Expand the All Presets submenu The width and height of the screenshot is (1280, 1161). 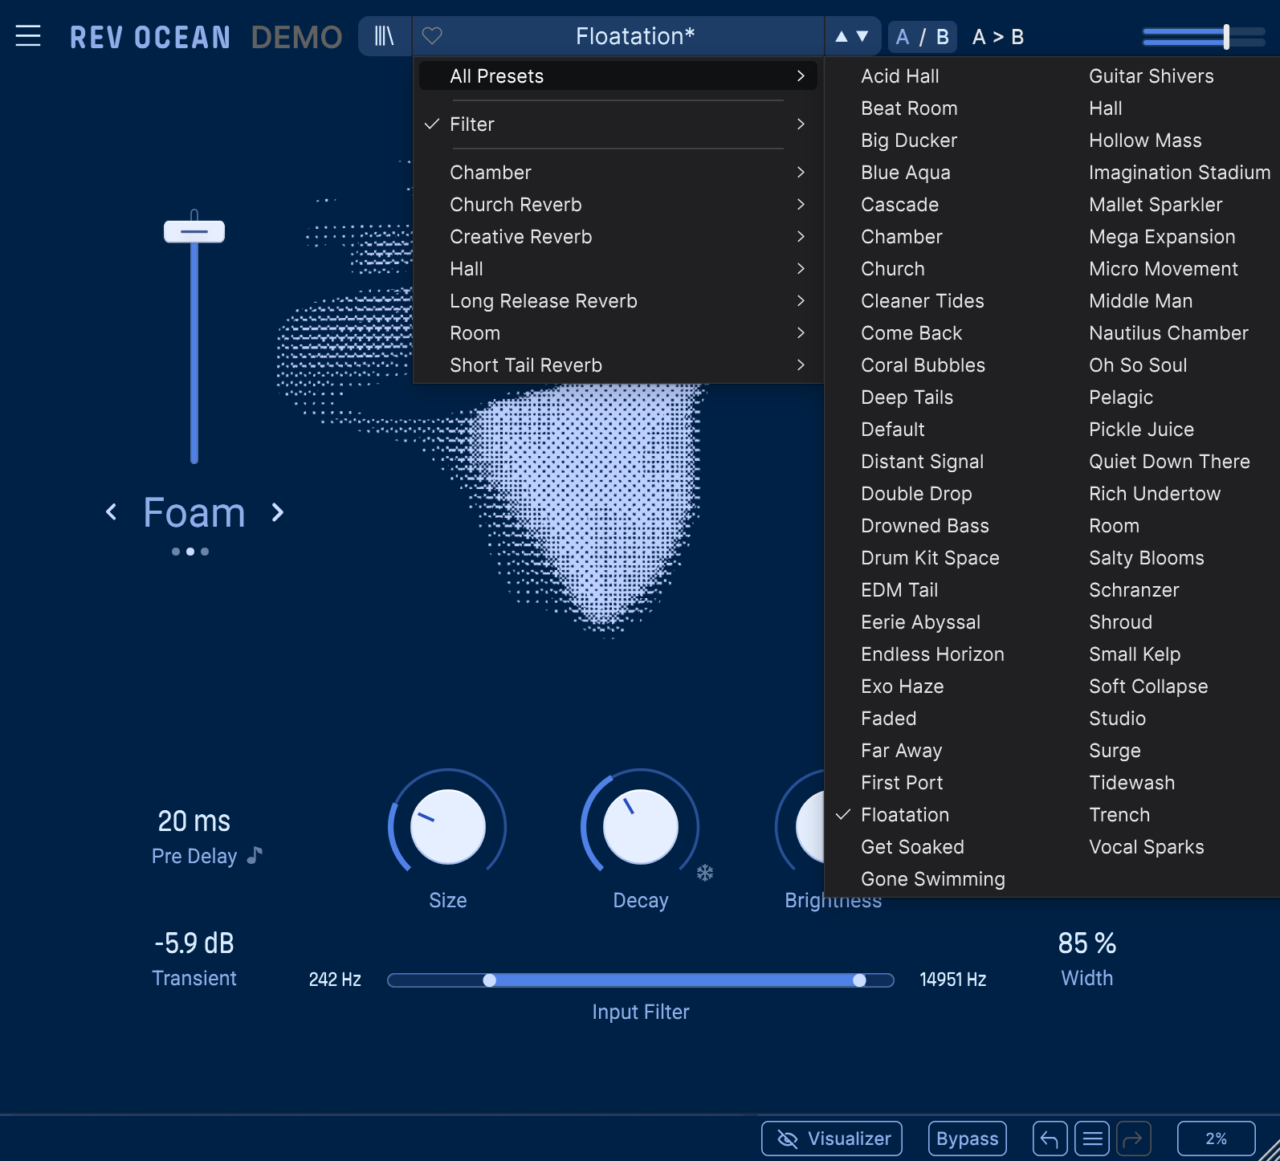616,76
